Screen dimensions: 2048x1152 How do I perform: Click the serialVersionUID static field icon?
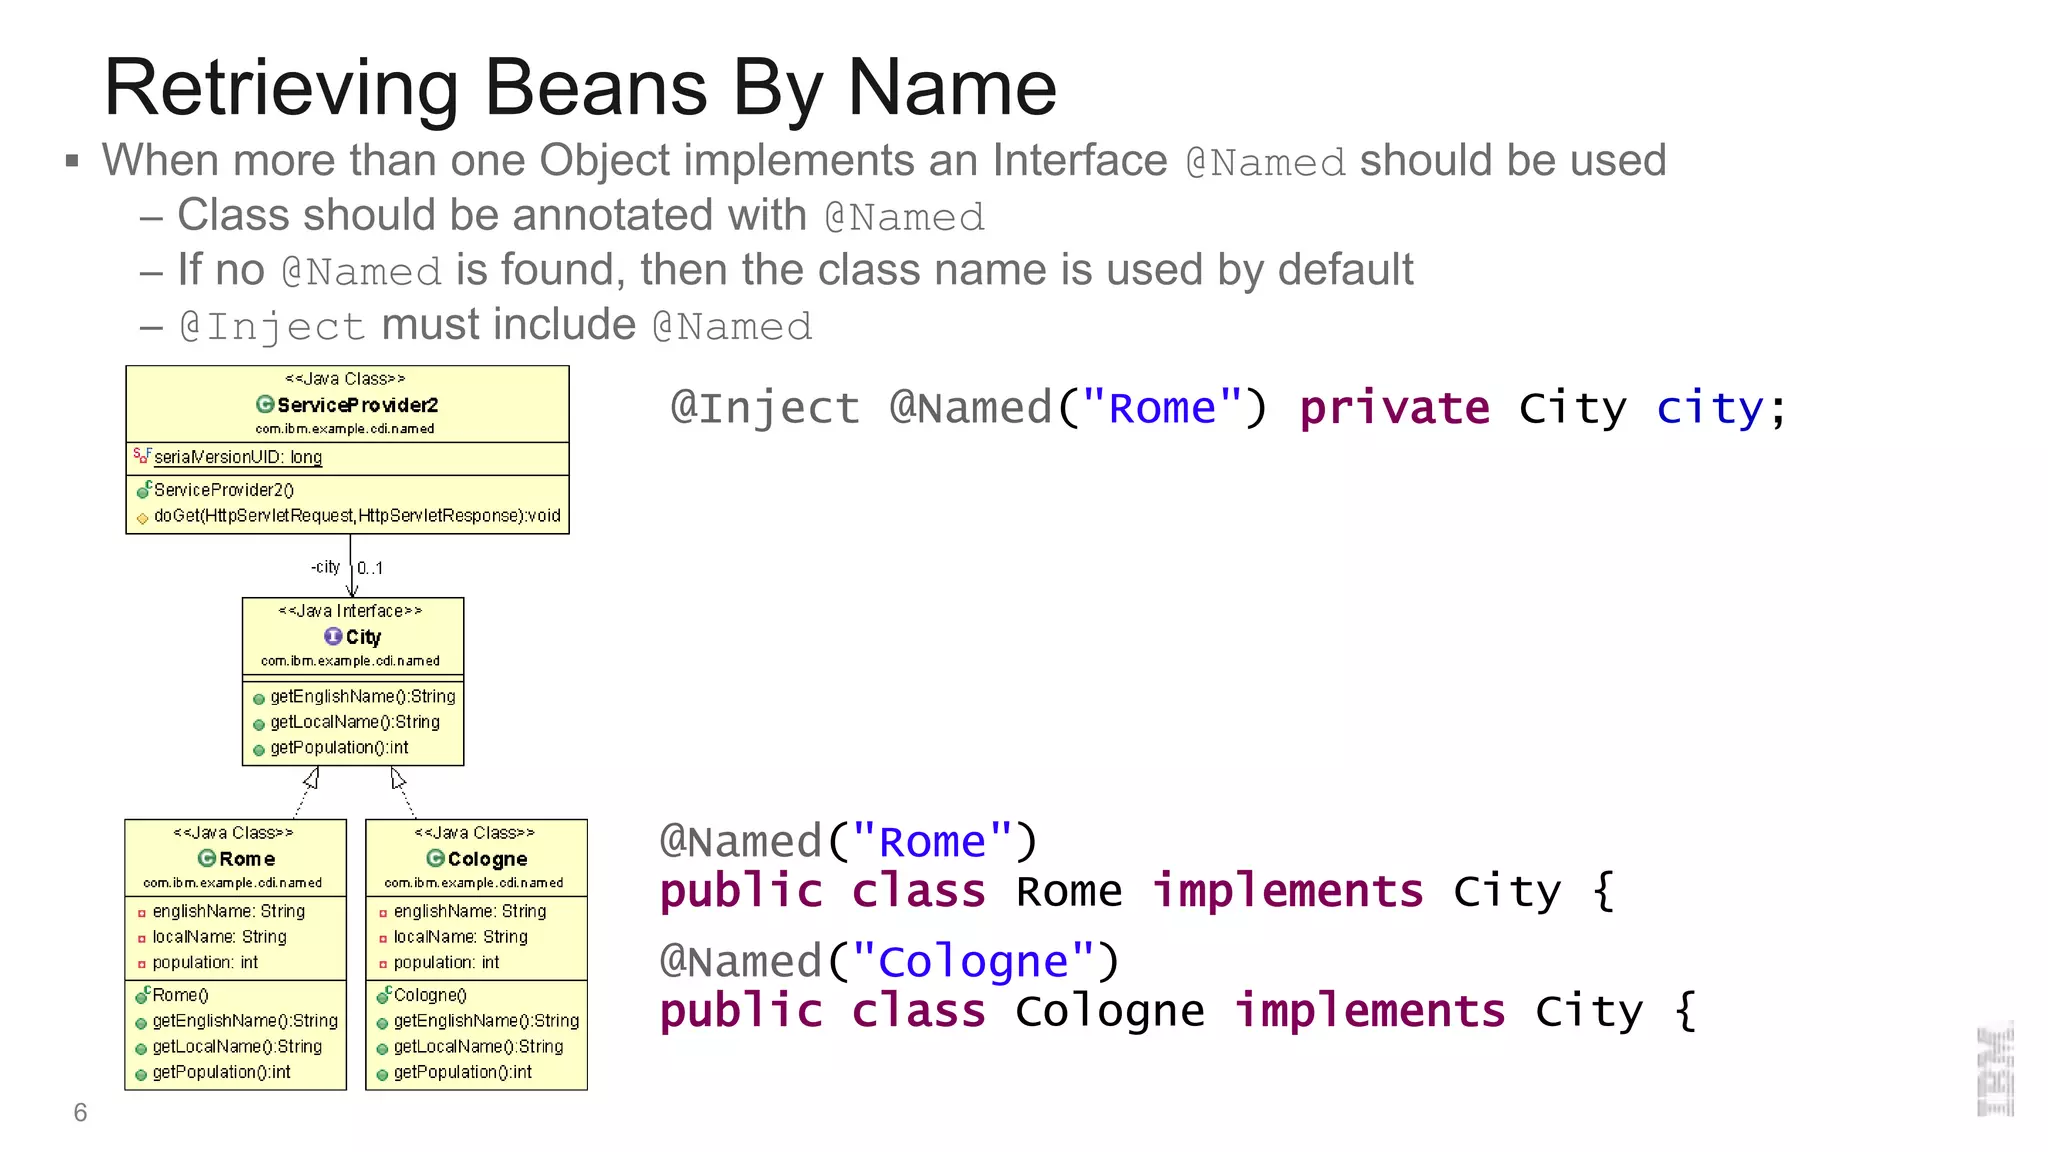coord(141,456)
